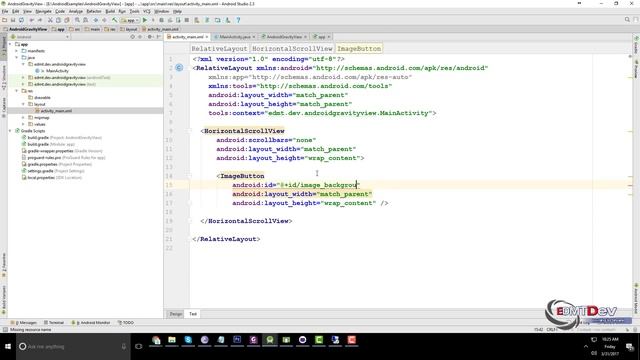Collapse the Gradle Scripts node

point(10,131)
